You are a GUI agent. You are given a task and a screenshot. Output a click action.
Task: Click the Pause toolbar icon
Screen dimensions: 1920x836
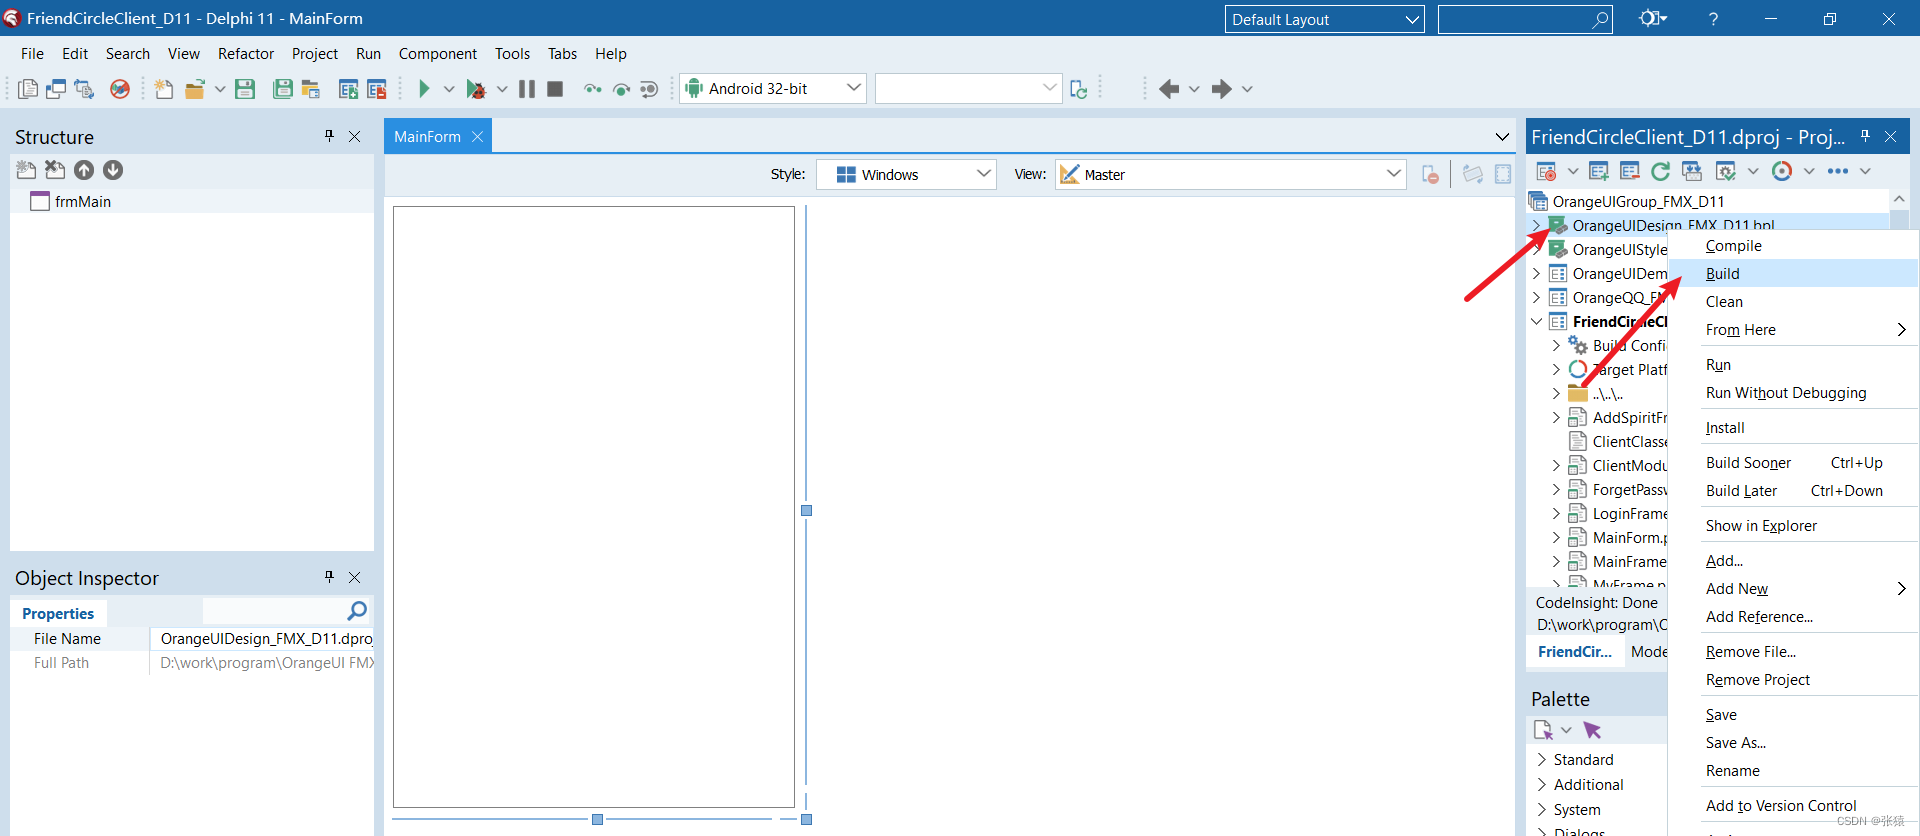point(527,89)
